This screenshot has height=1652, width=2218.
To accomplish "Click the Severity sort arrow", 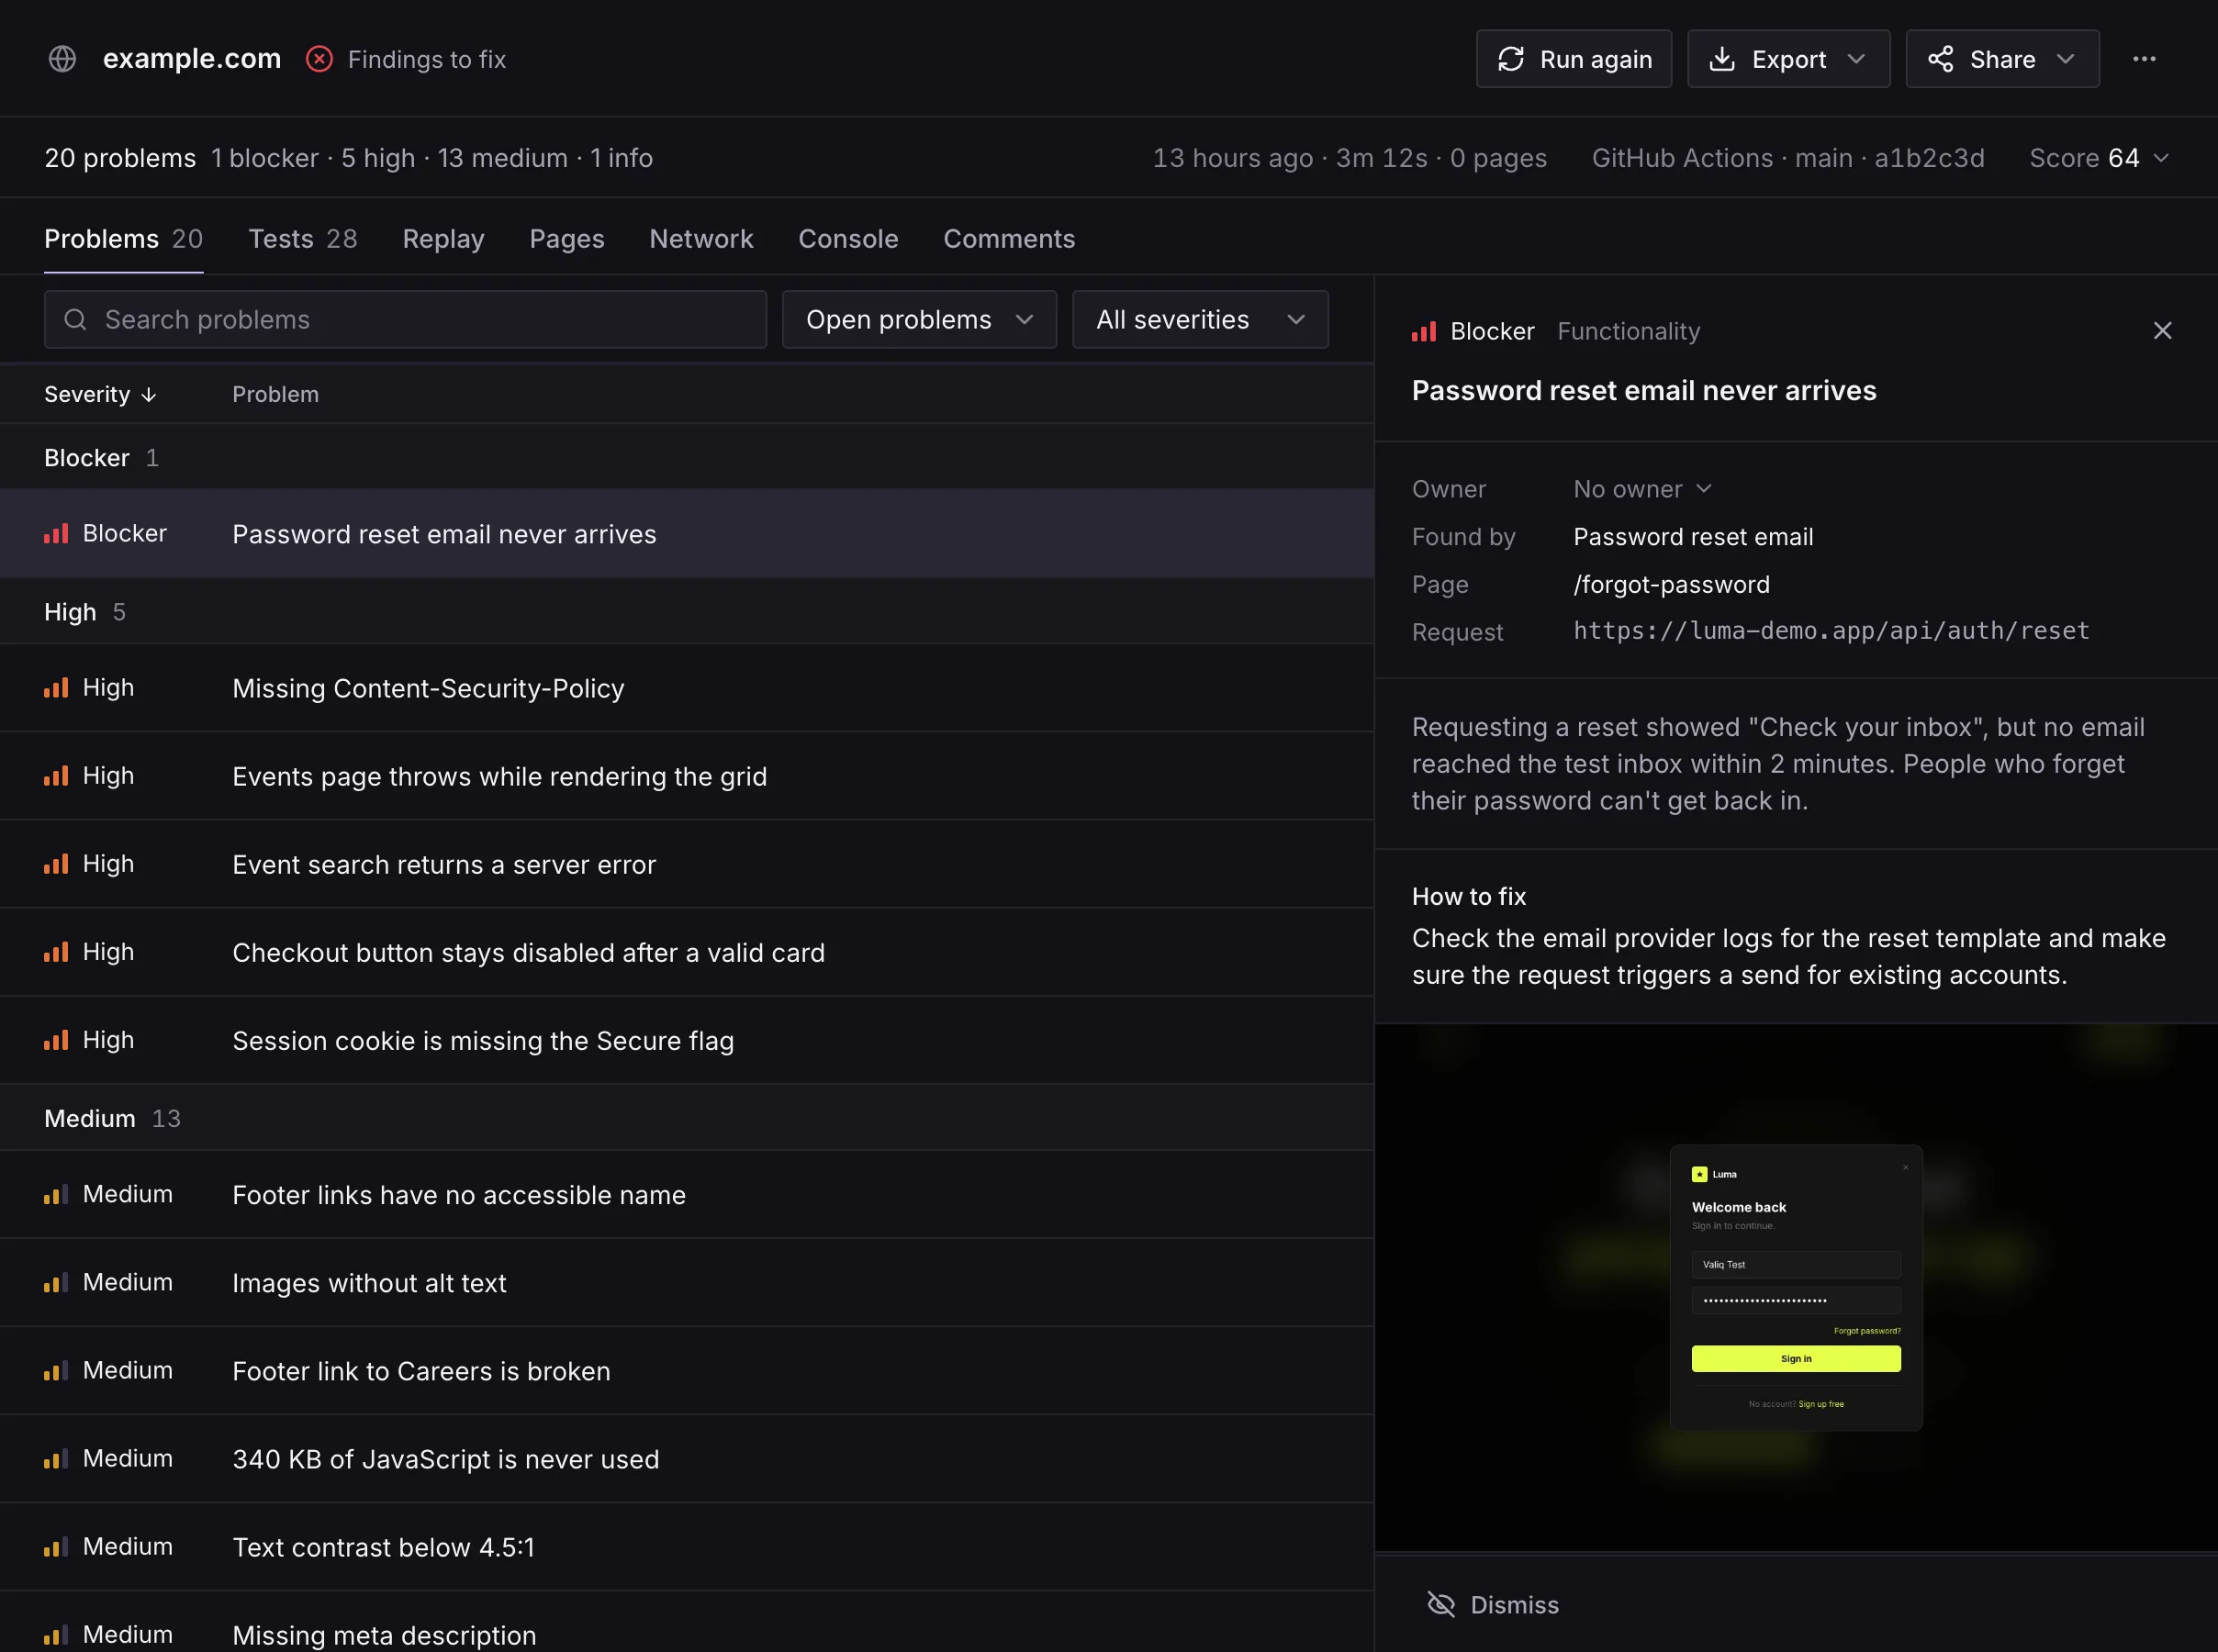I will tap(149, 395).
